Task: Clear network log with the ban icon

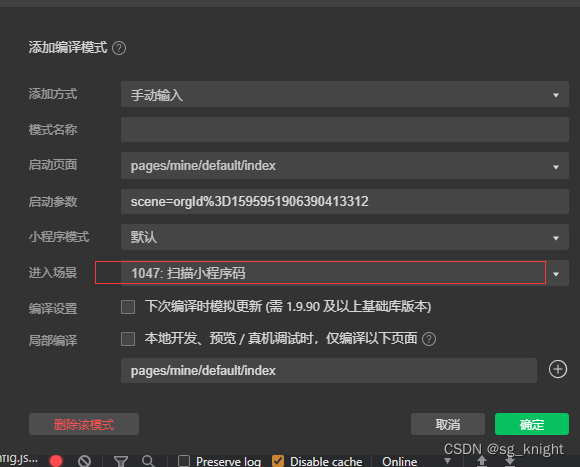Action: [84, 461]
